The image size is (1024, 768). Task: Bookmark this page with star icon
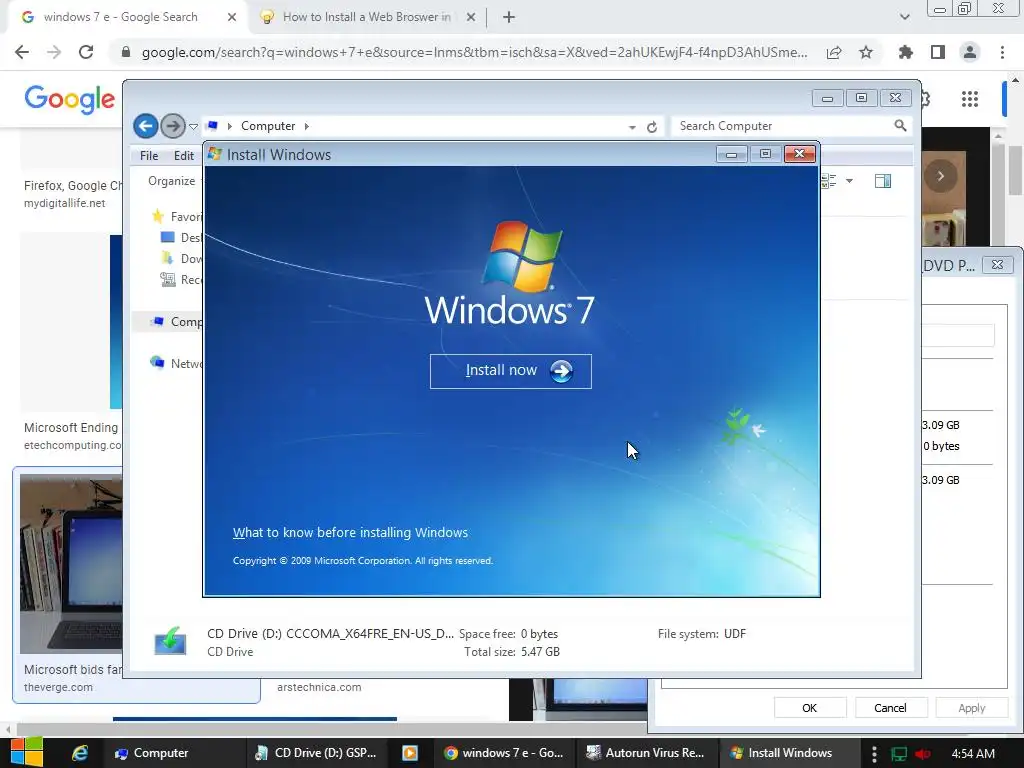[x=866, y=52]
